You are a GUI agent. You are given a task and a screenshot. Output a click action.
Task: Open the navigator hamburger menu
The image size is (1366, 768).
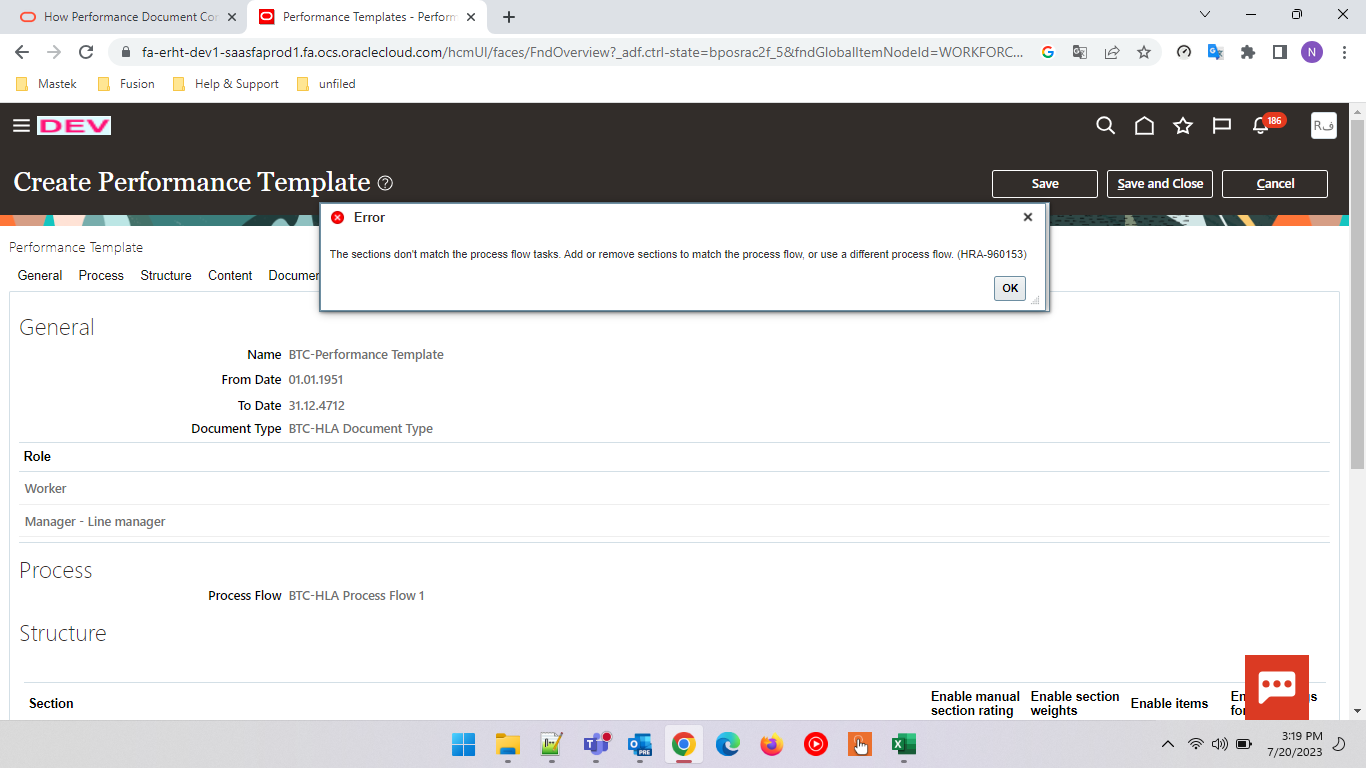[x=21, y=125]
